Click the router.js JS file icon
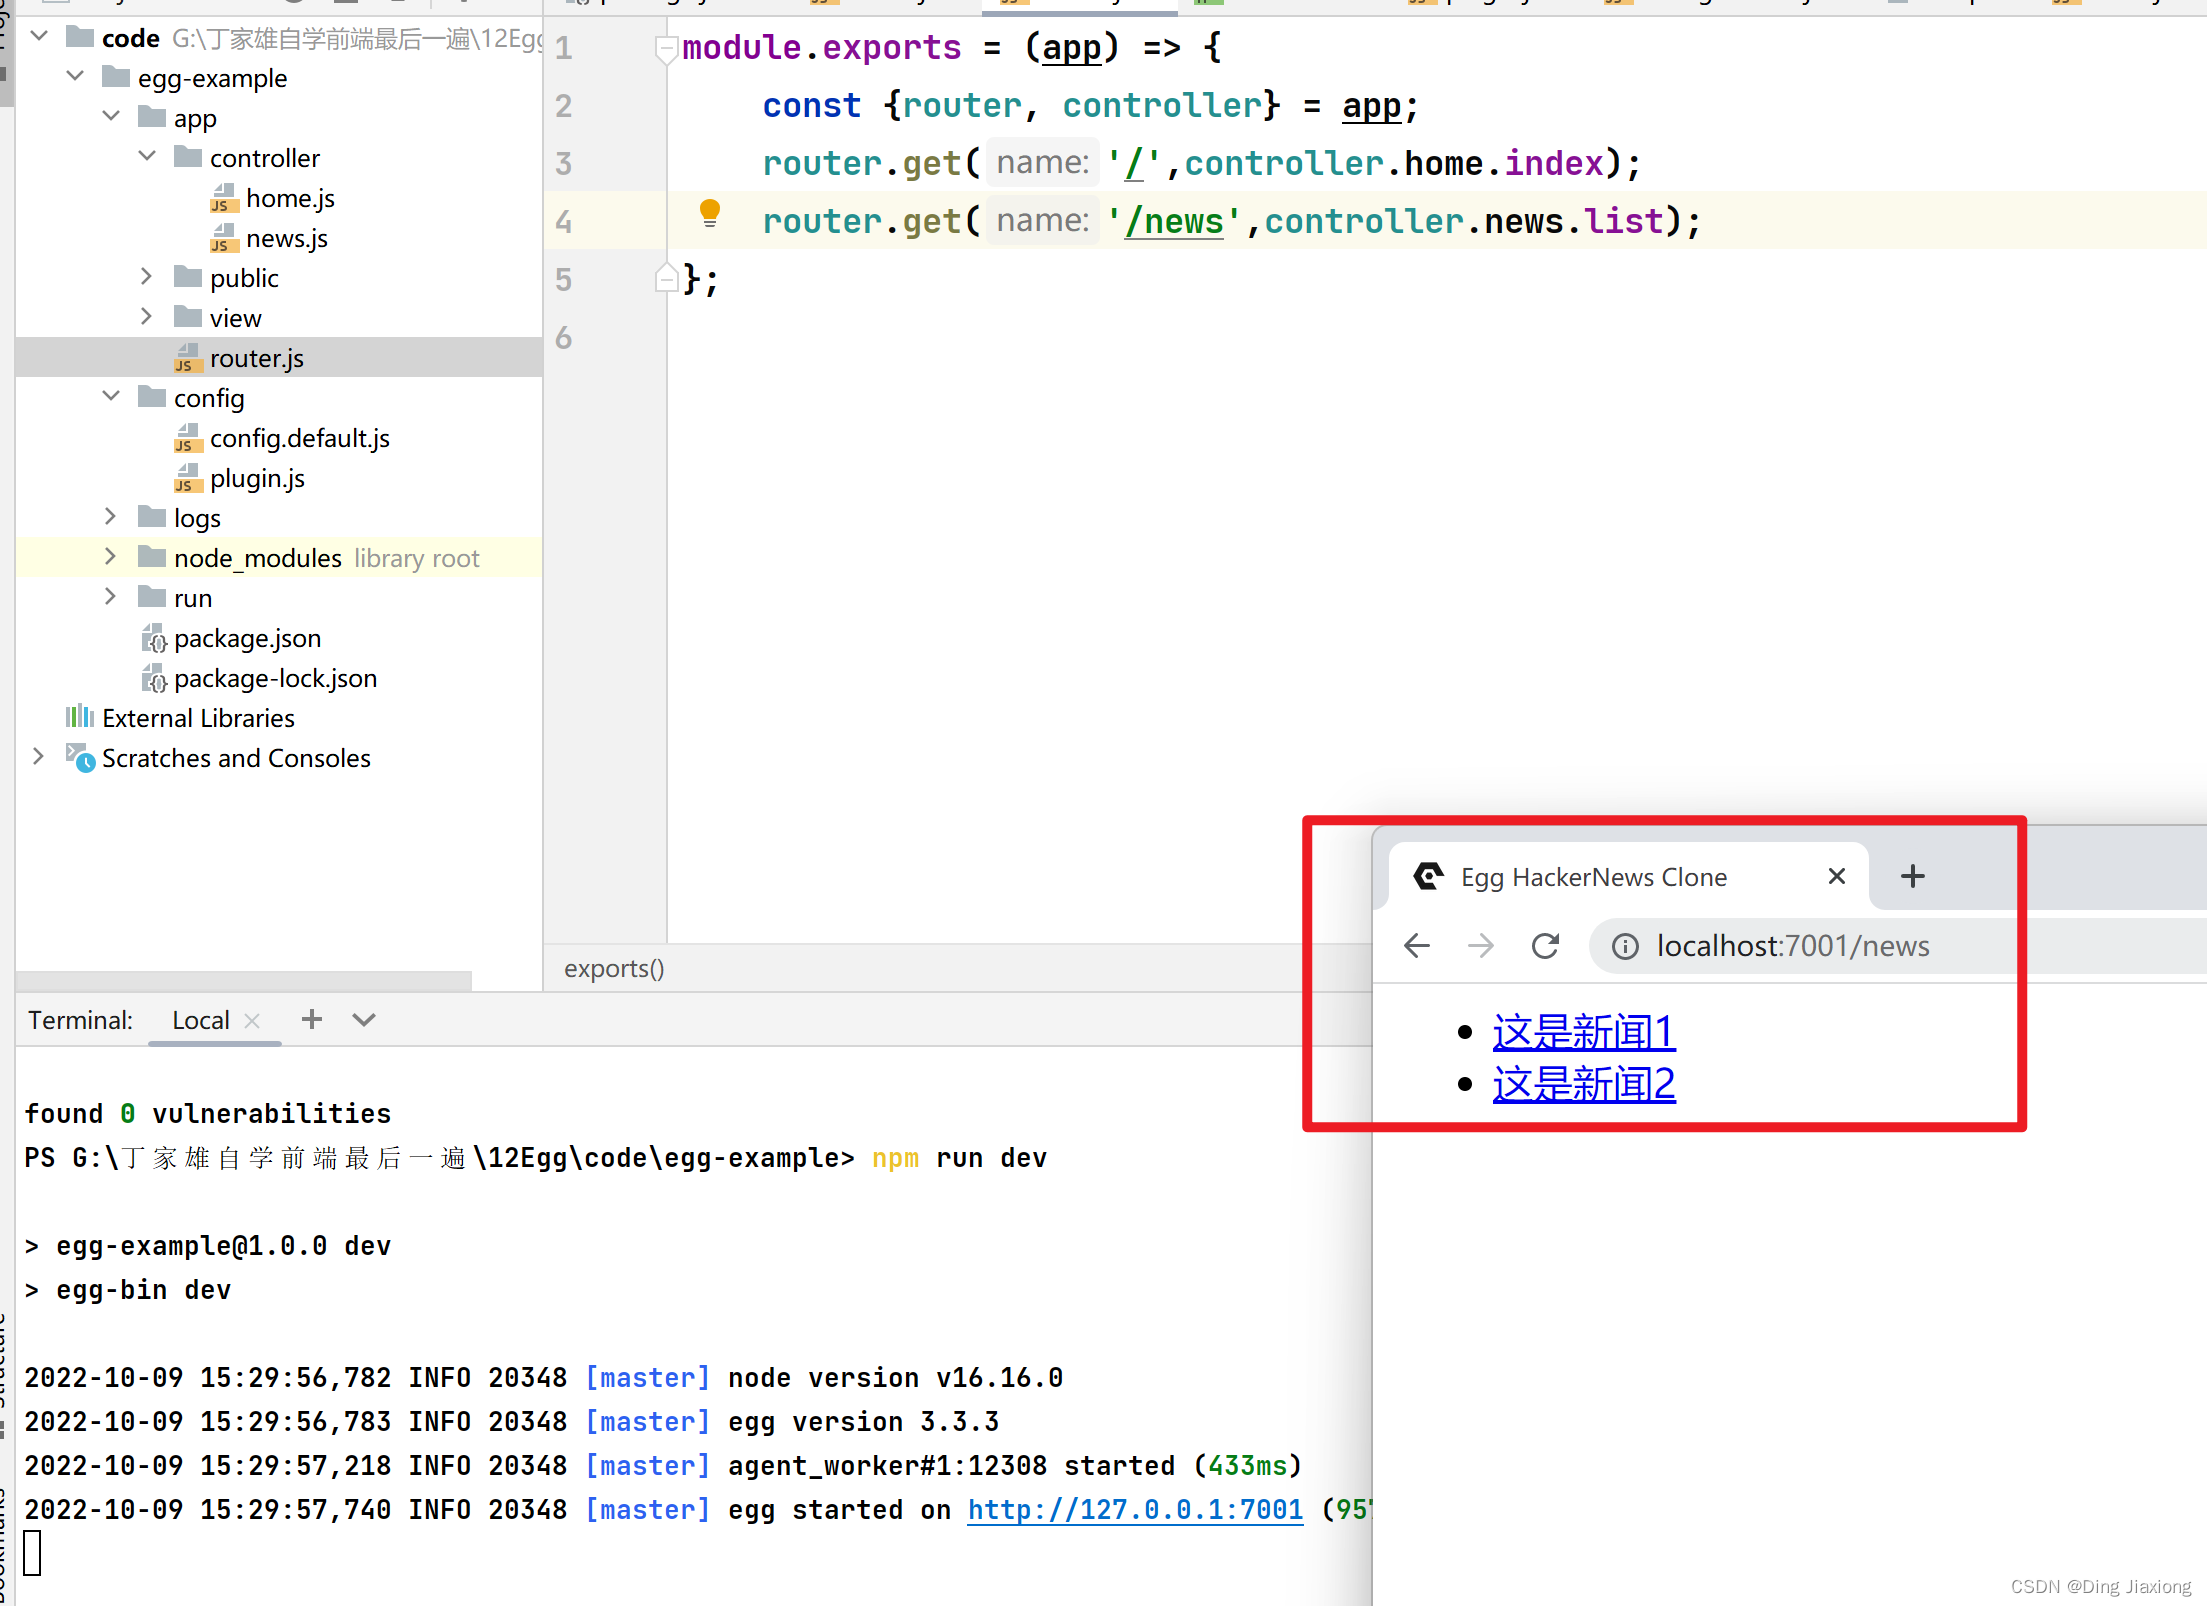The height and width of the screenshot is (1606, 2207). [x=188, y=358]
